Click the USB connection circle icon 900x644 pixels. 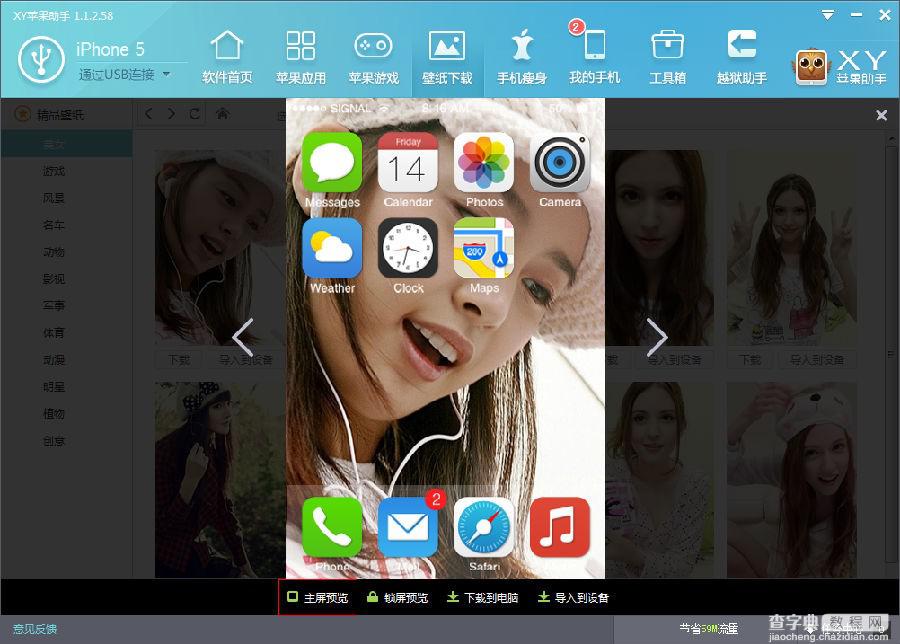click(x=41, y=59)
